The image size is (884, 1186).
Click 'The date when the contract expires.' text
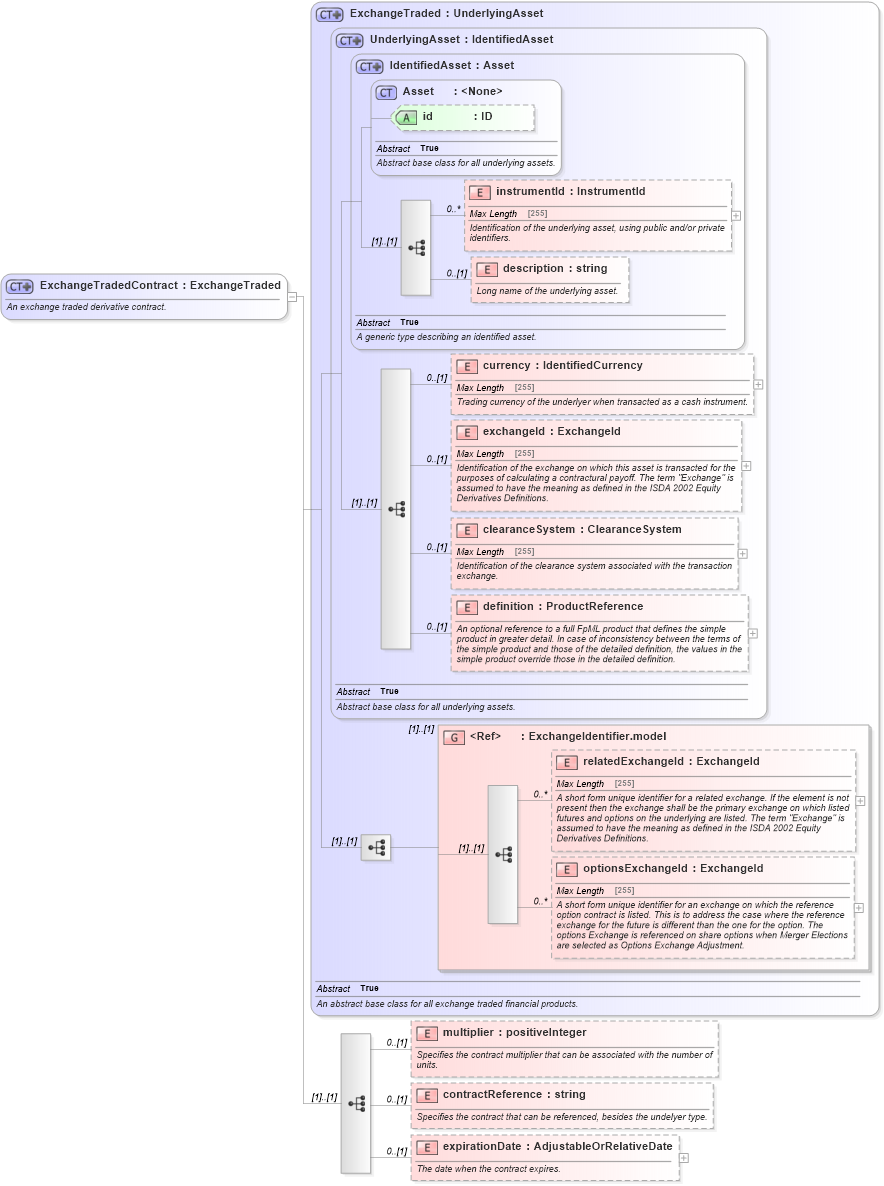pos(489,1169)
